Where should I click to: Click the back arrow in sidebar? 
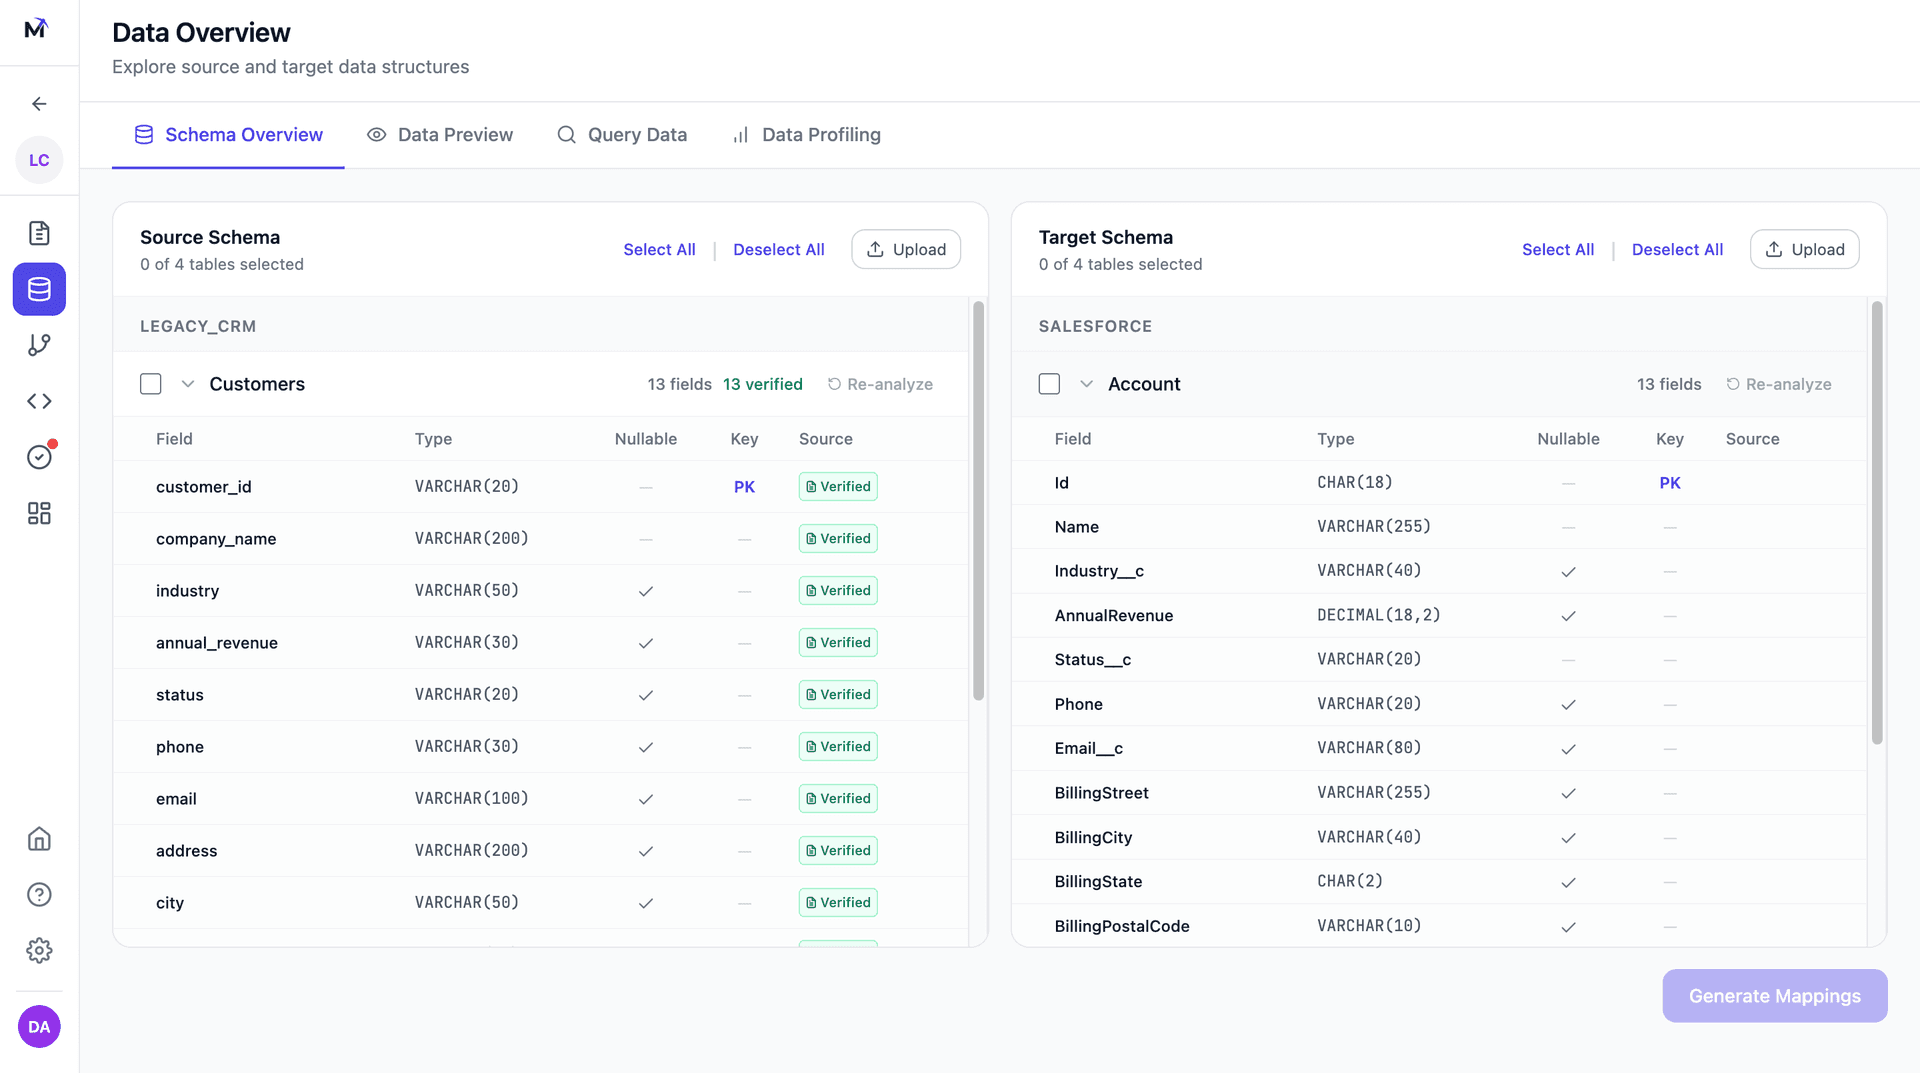coord(39,104)
